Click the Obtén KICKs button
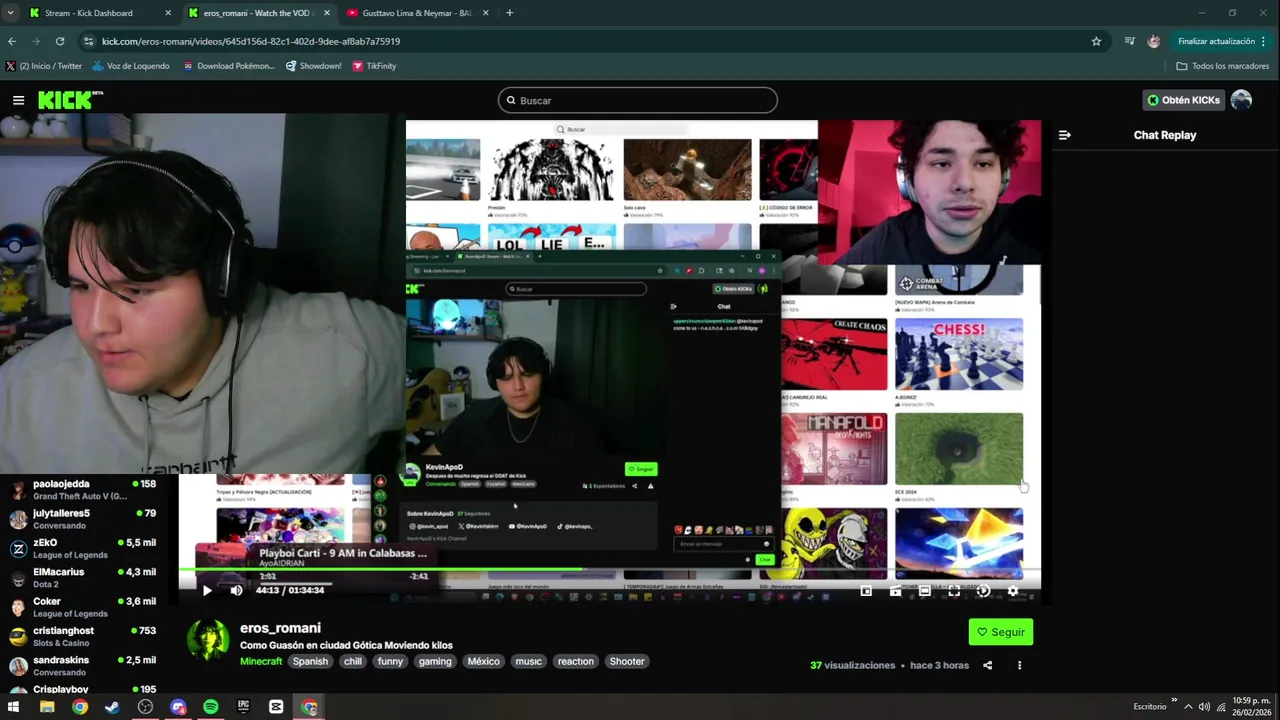Viewport: 1280px width, 720px height. coord(1183,100)
